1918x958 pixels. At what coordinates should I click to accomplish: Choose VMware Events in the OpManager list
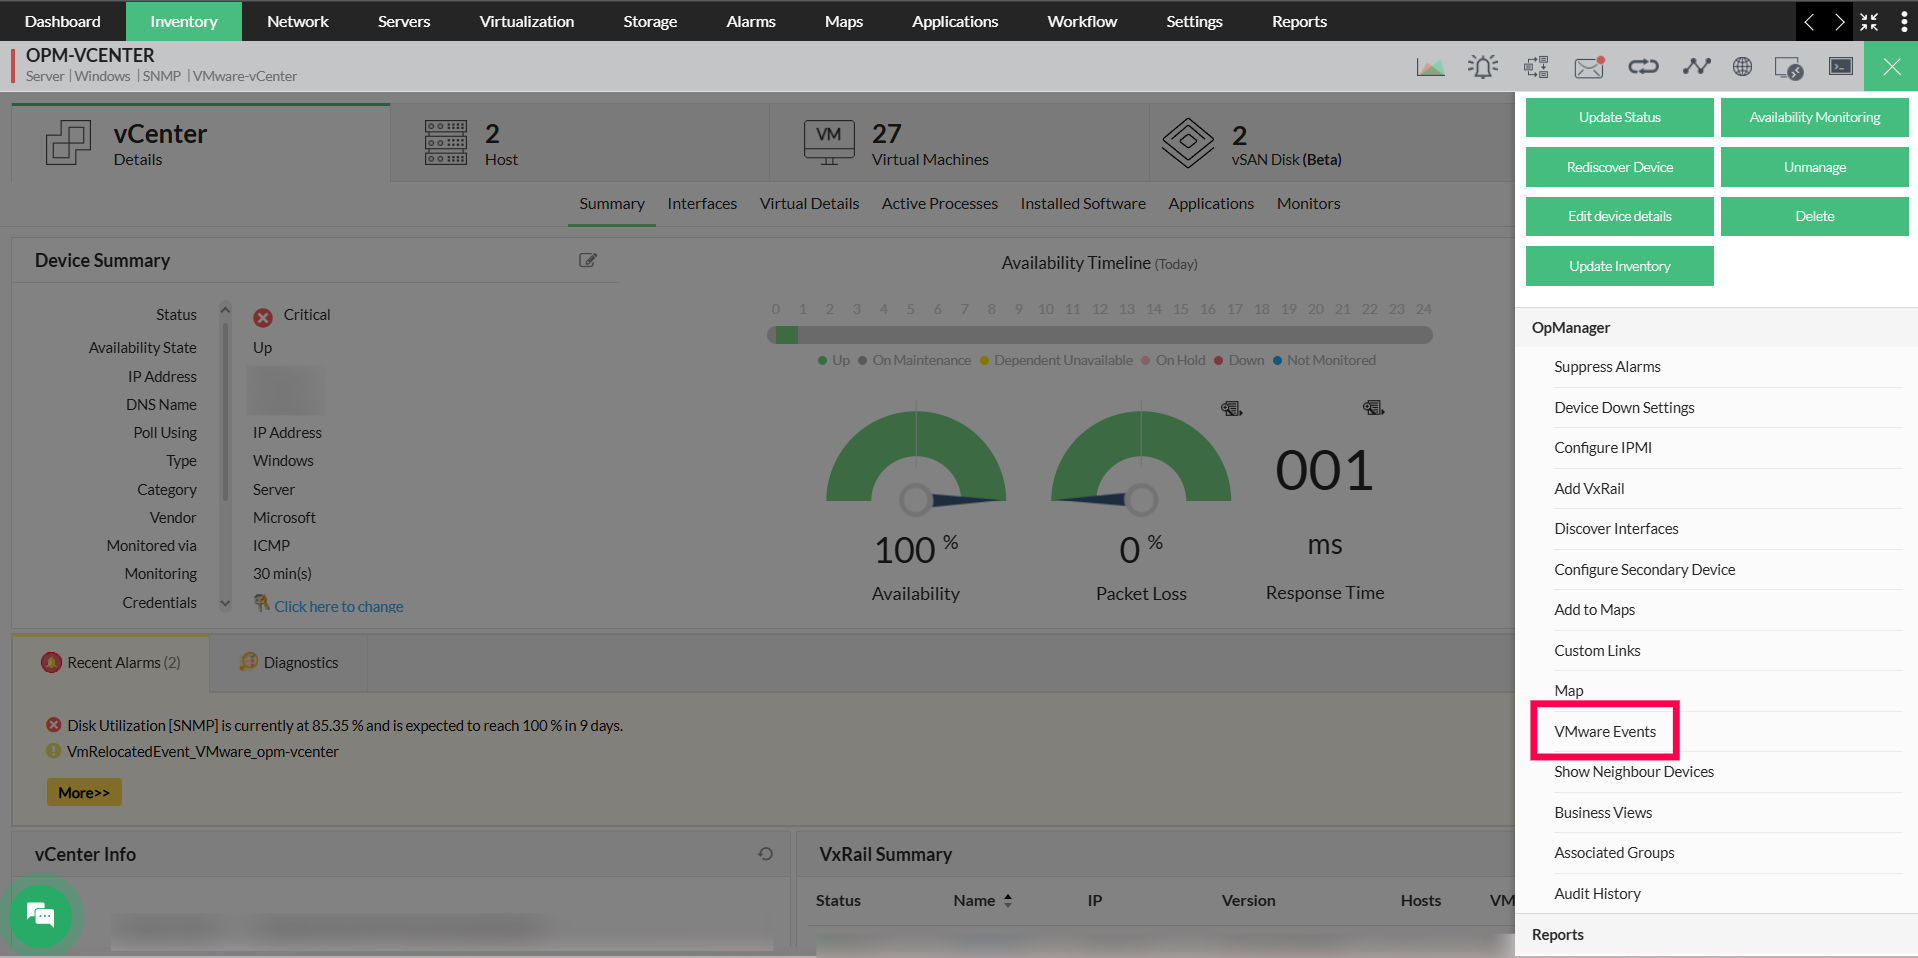click(x=1605, y=731)
